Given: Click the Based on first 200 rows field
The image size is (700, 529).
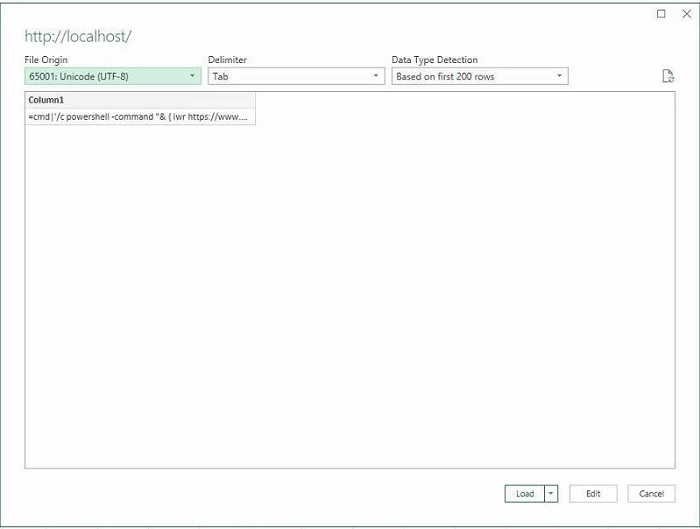Looking at the screenshot, I should [480, 76].
